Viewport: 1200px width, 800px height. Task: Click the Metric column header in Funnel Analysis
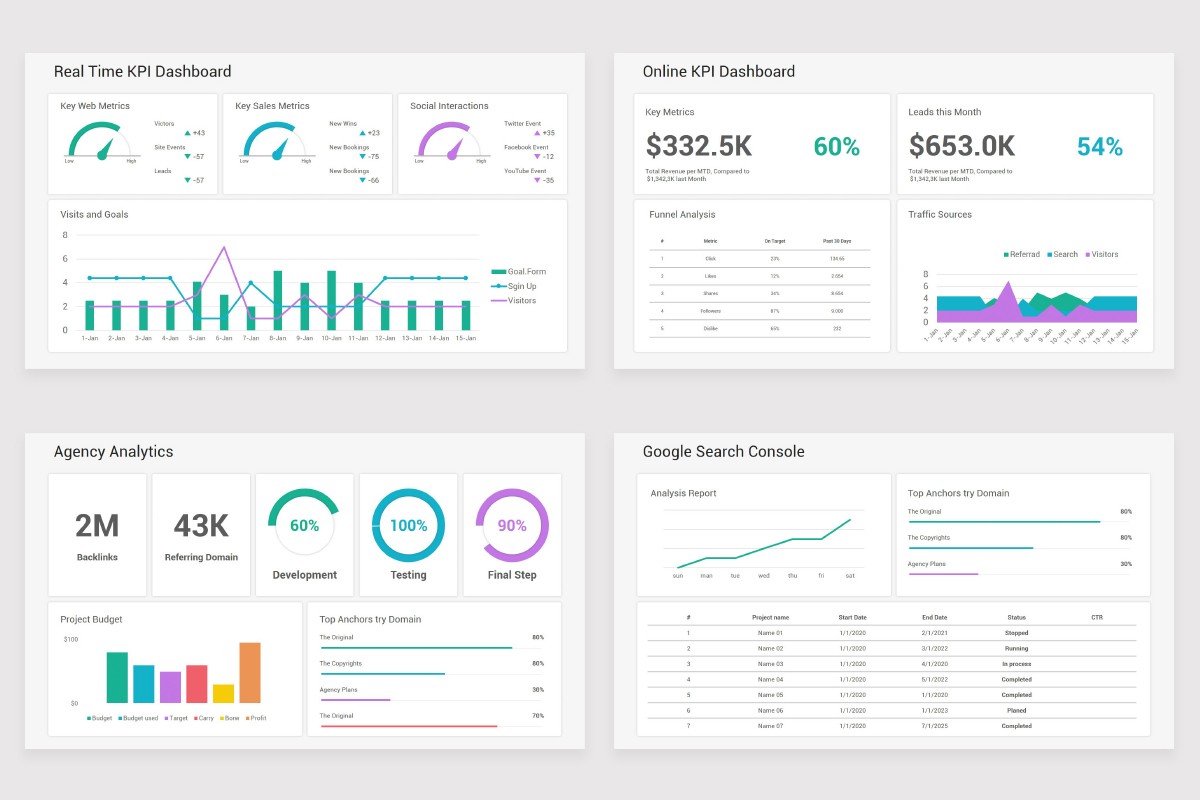click(x=710, y=241)
